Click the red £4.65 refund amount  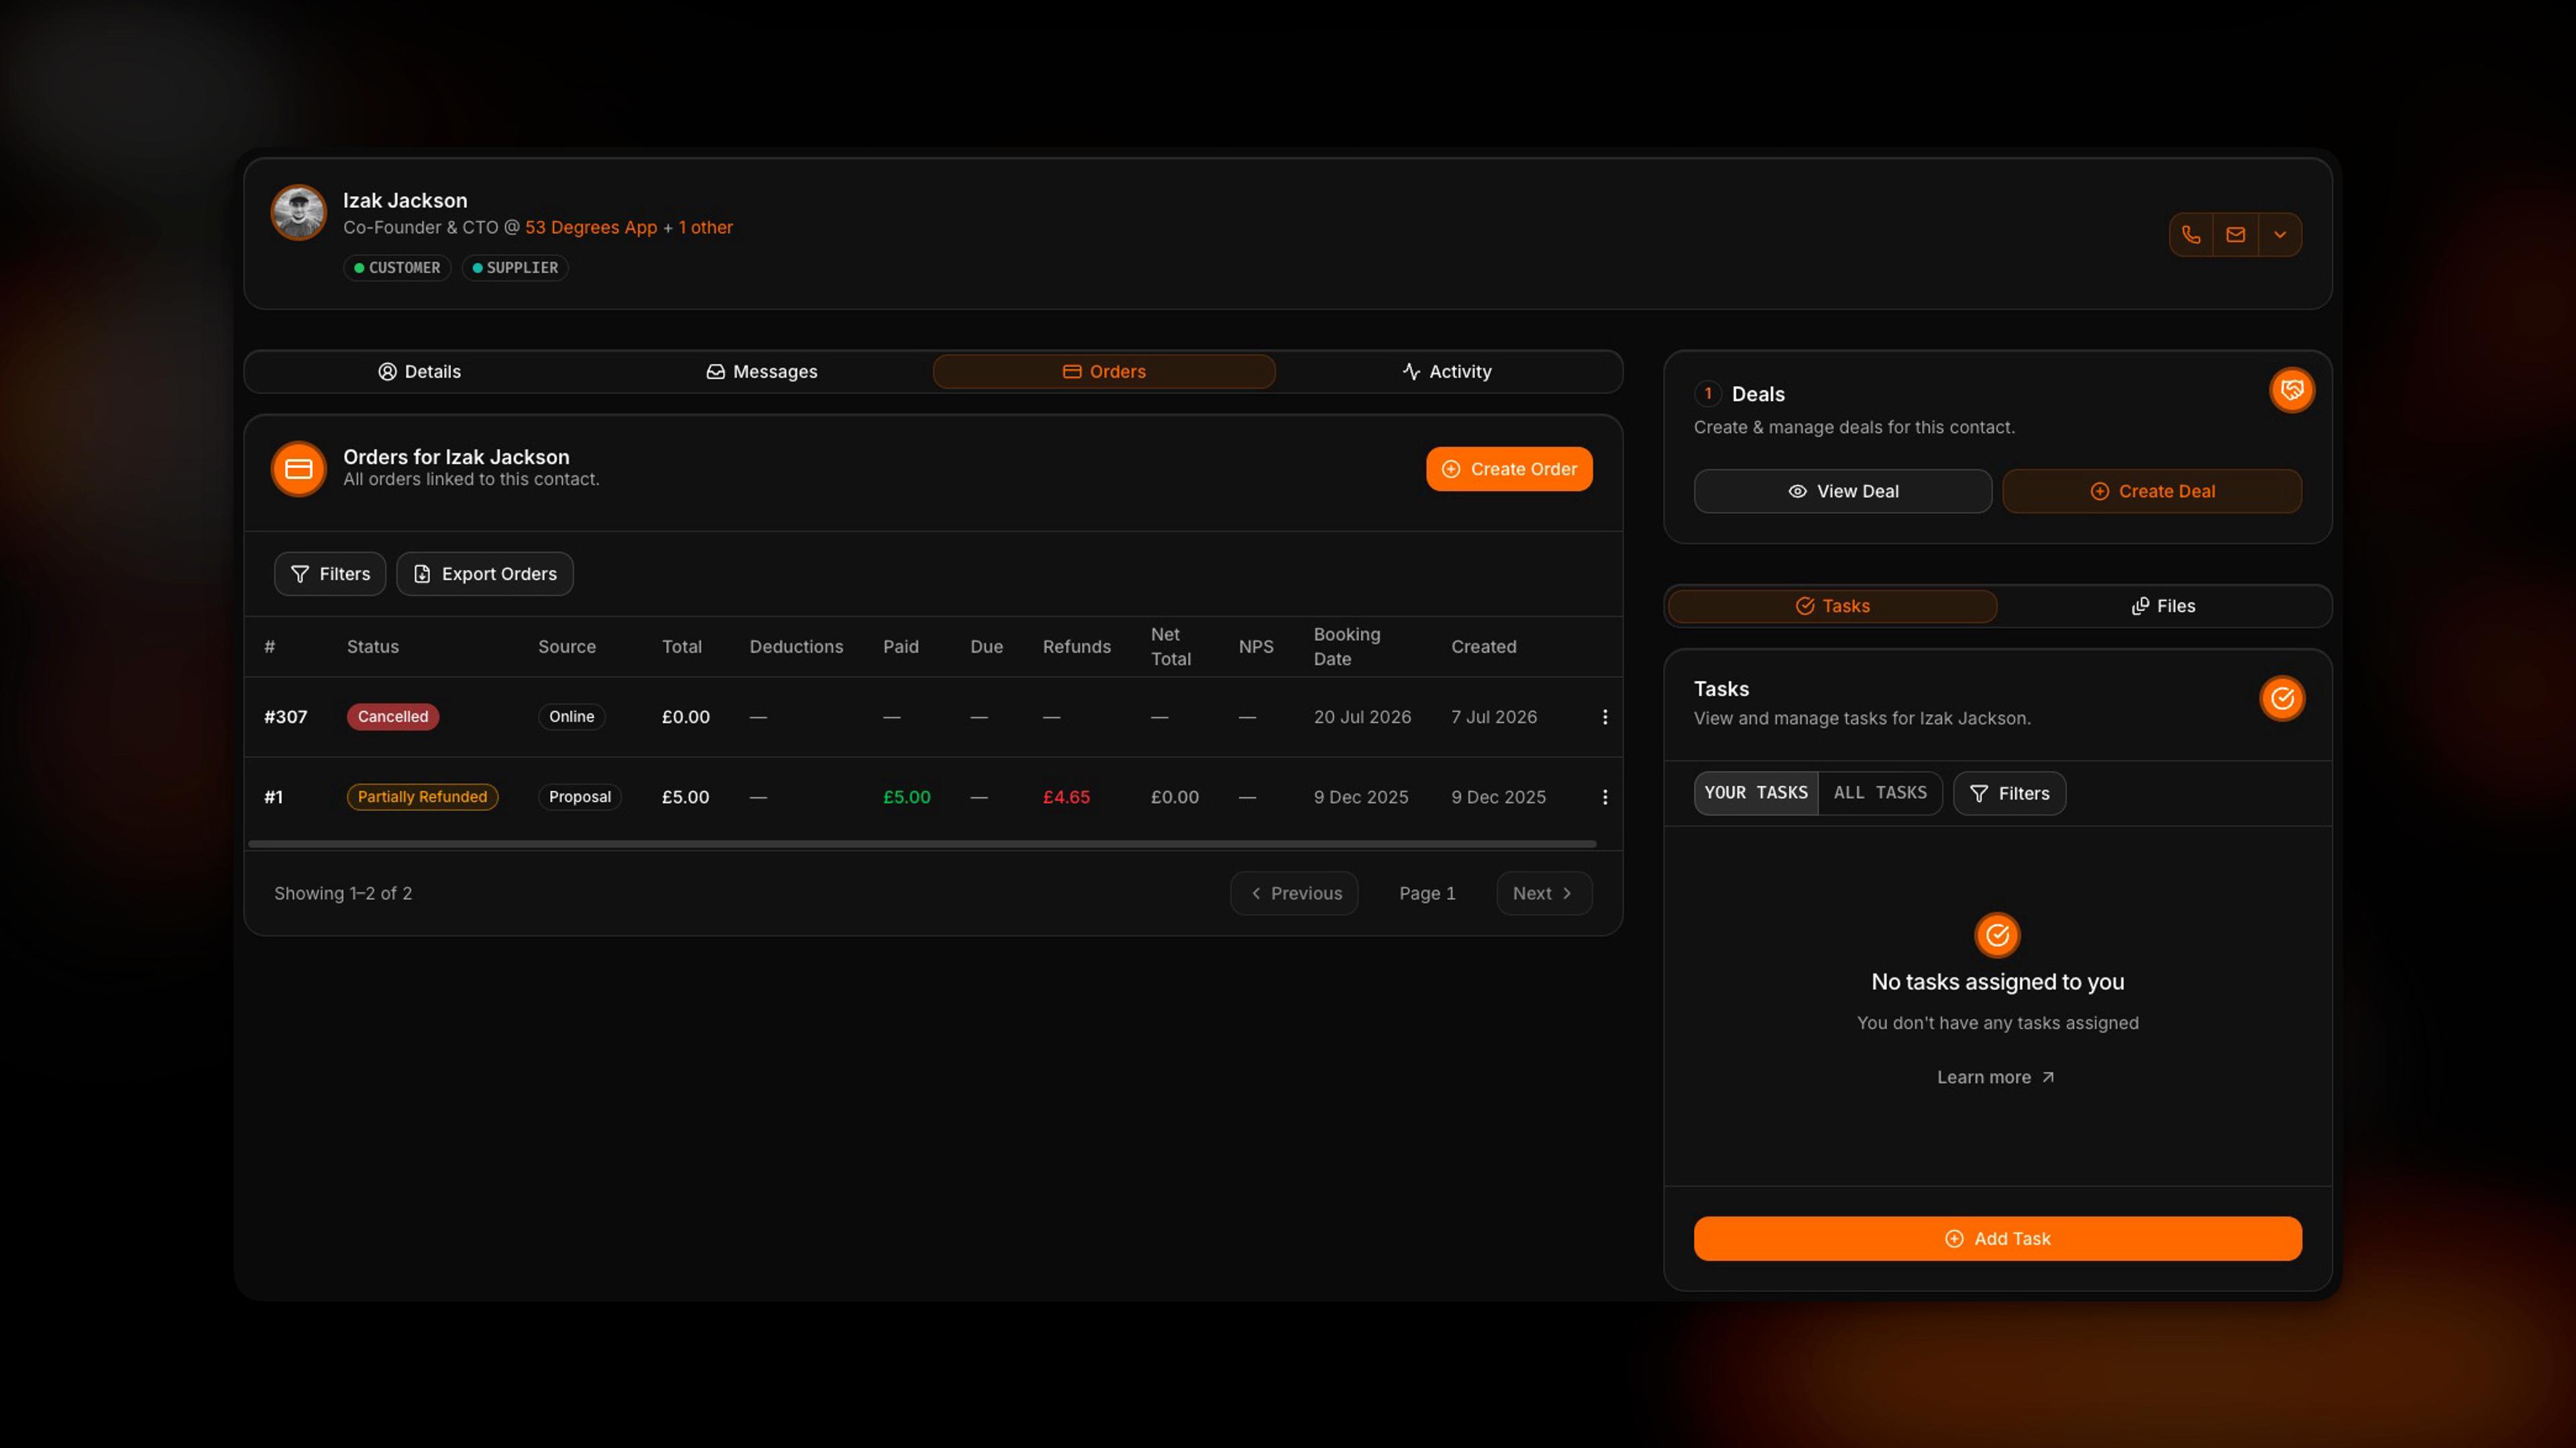[x=1066, y=797]
